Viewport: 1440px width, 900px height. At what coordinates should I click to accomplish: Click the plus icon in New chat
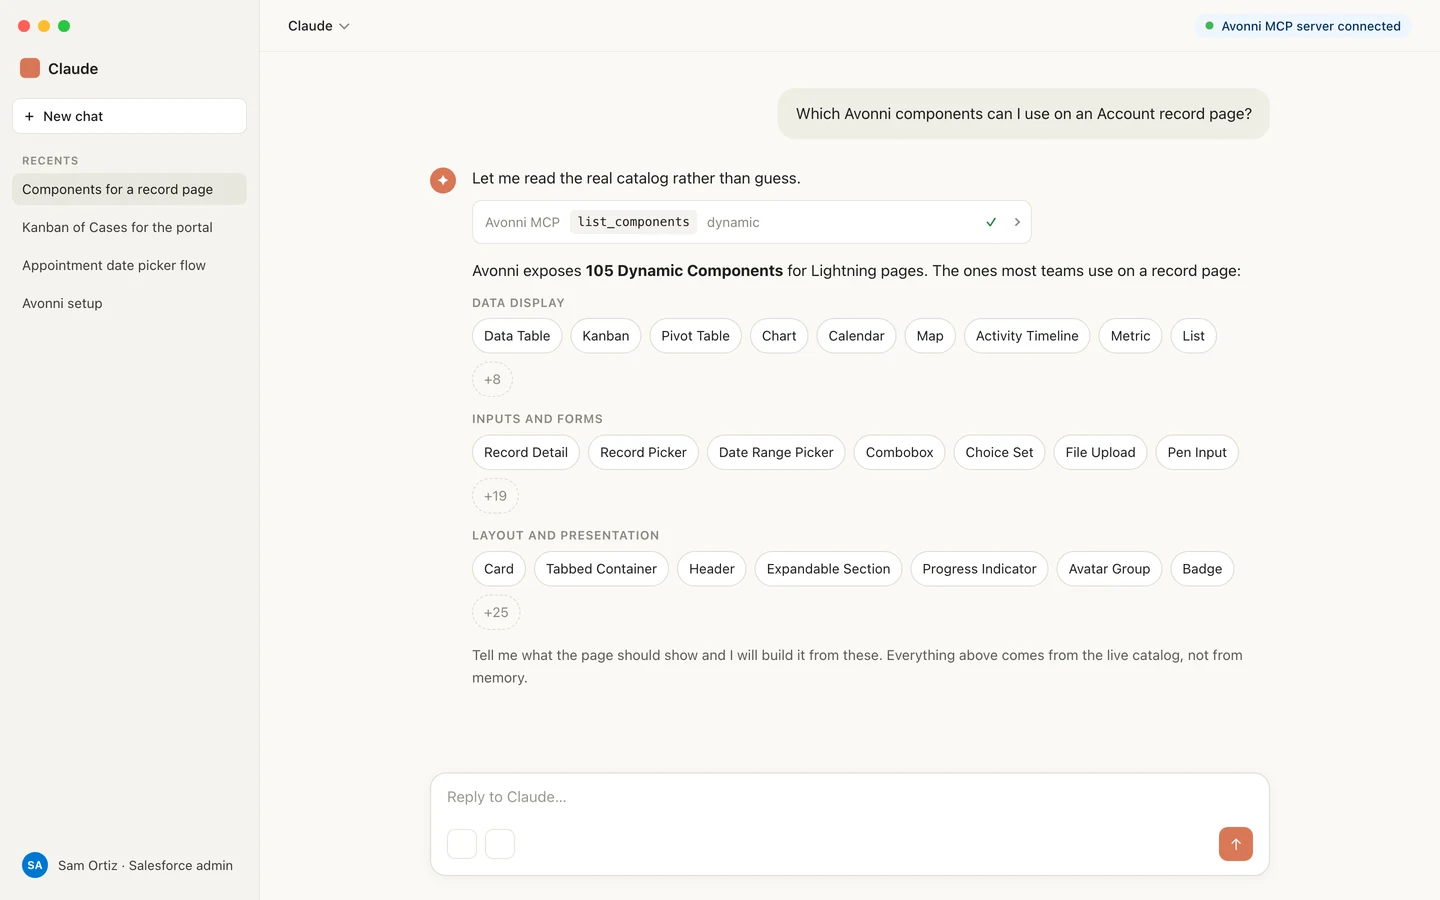[29, 116]
